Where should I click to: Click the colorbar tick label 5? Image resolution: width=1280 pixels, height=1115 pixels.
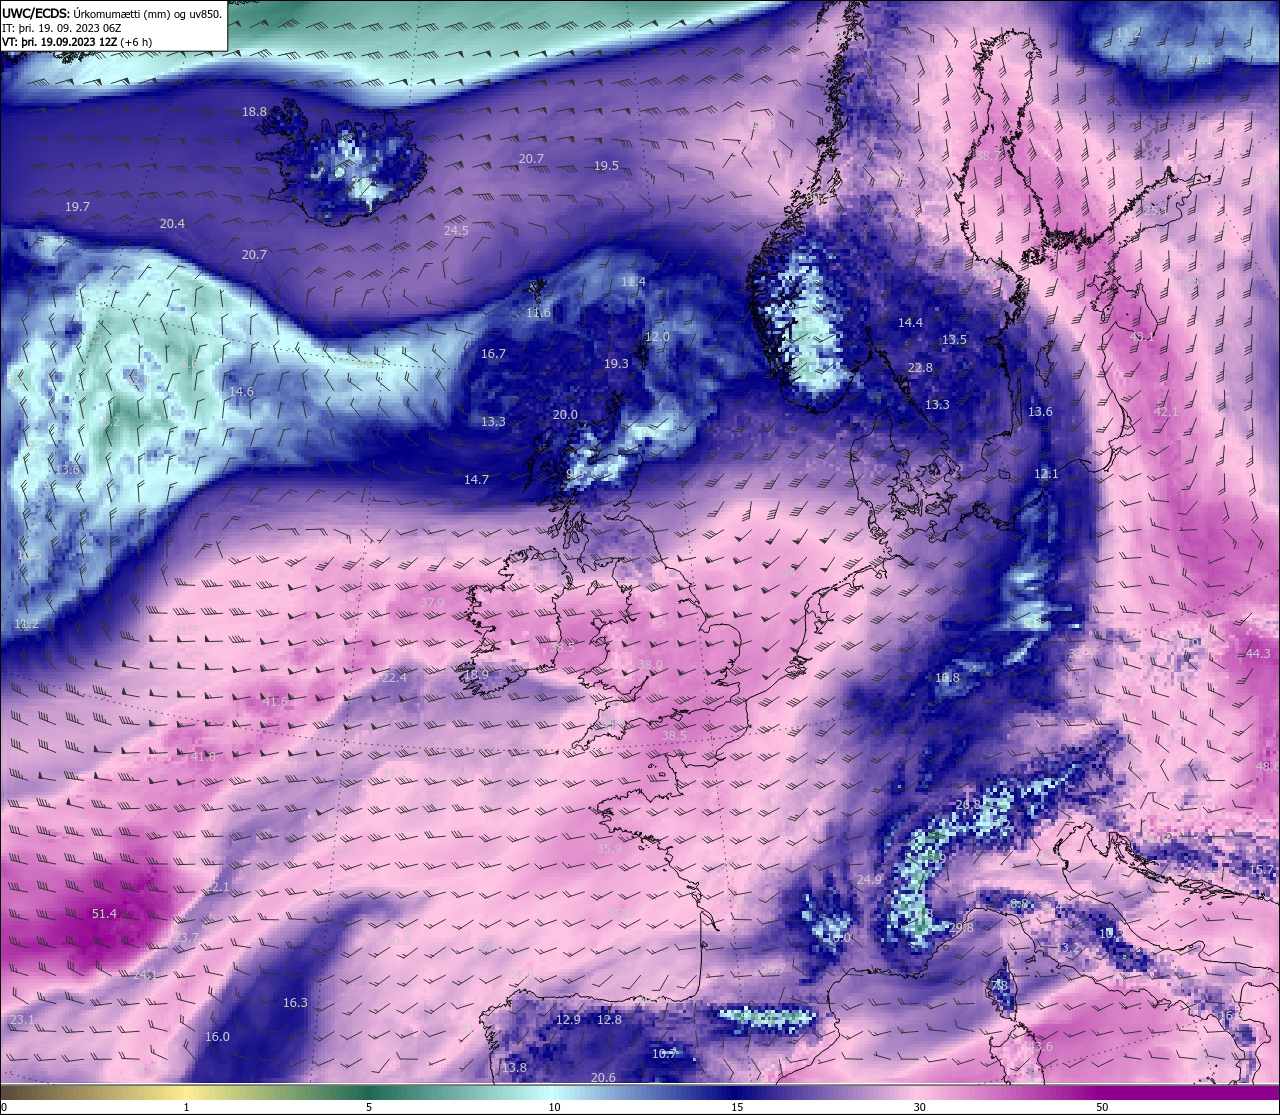[369, 1107]
